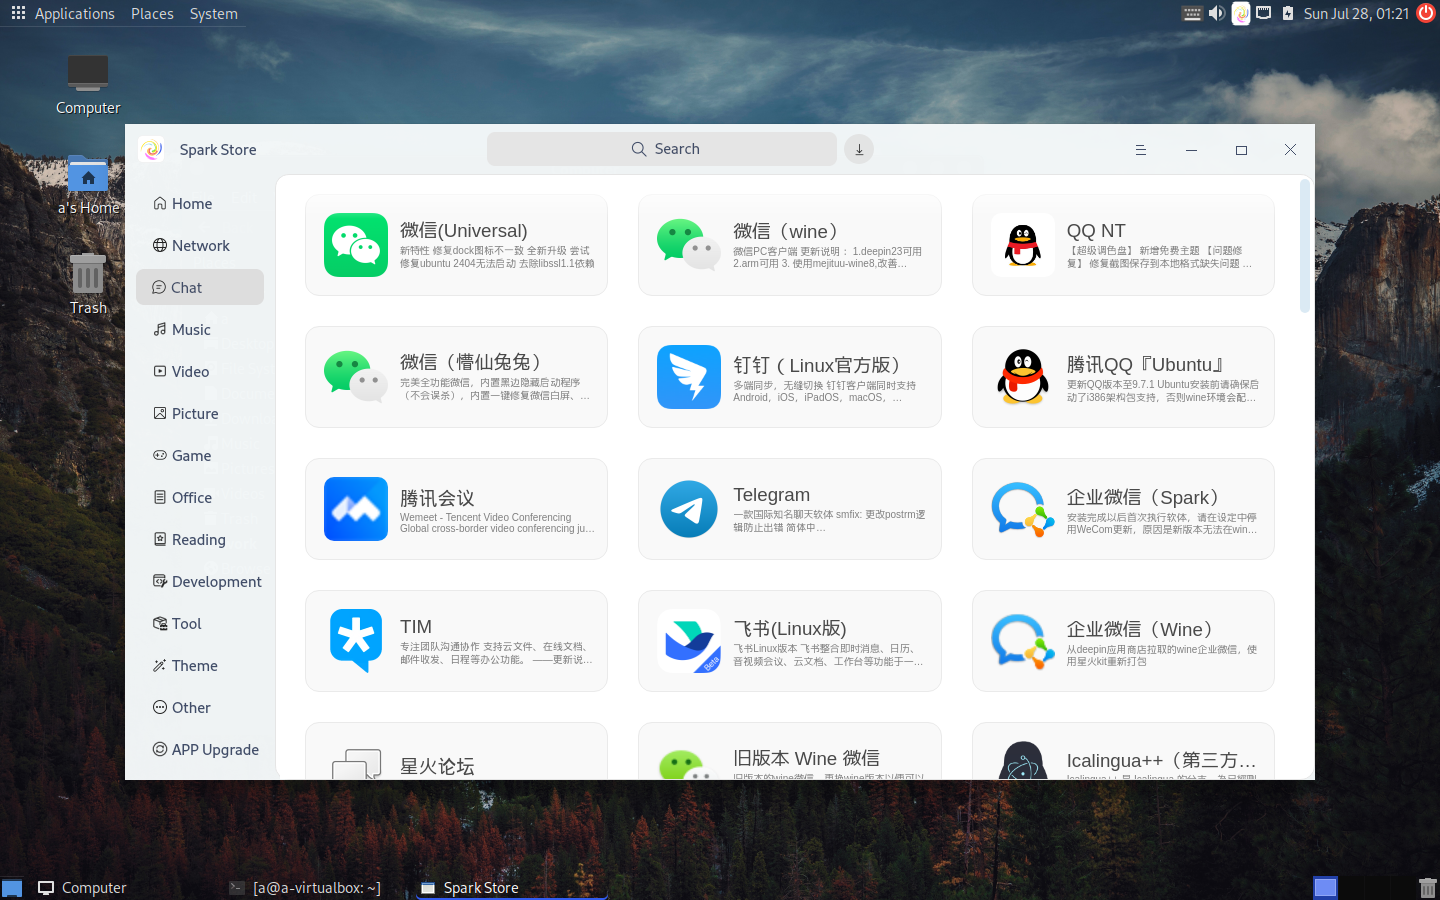Viewport: 1440px width, 900px height.
Task: Open a's Home desktop folder
Action: (x=88, y=186)
